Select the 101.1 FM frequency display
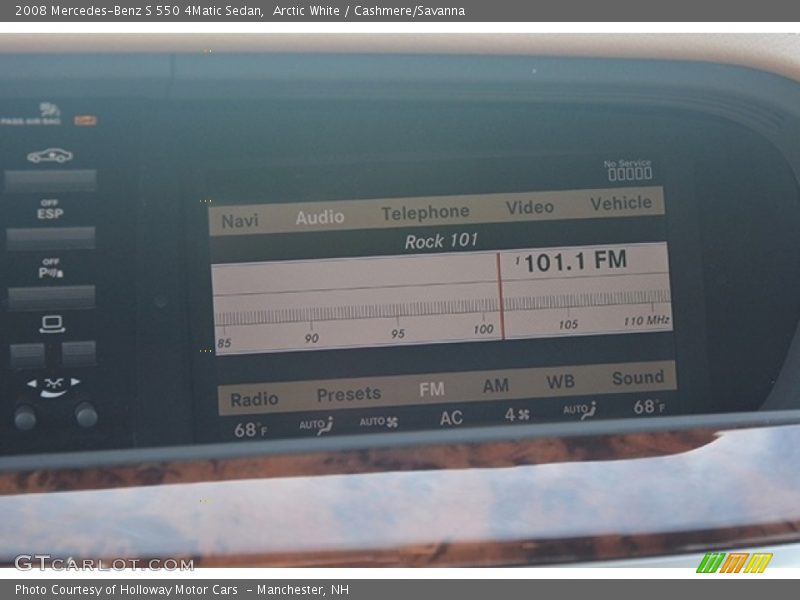The image size is (800, 600). [x=574, y=262]
